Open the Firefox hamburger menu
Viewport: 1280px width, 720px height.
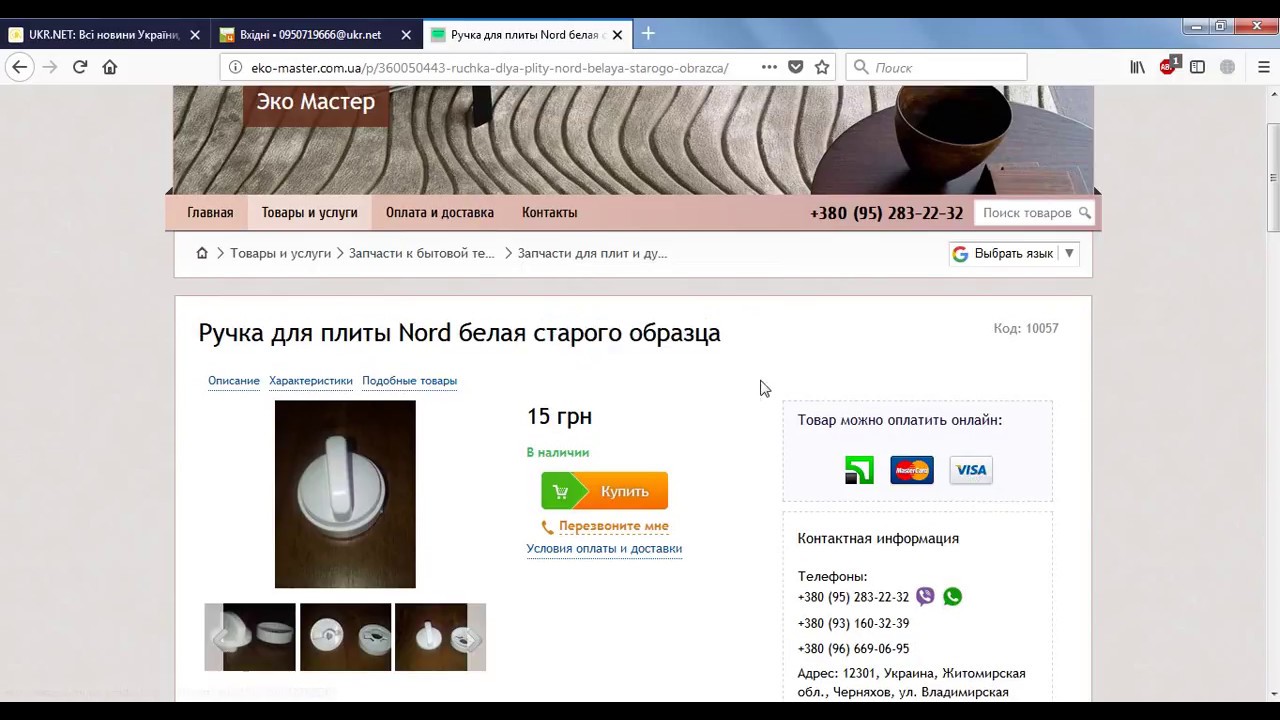point(1263,67)
